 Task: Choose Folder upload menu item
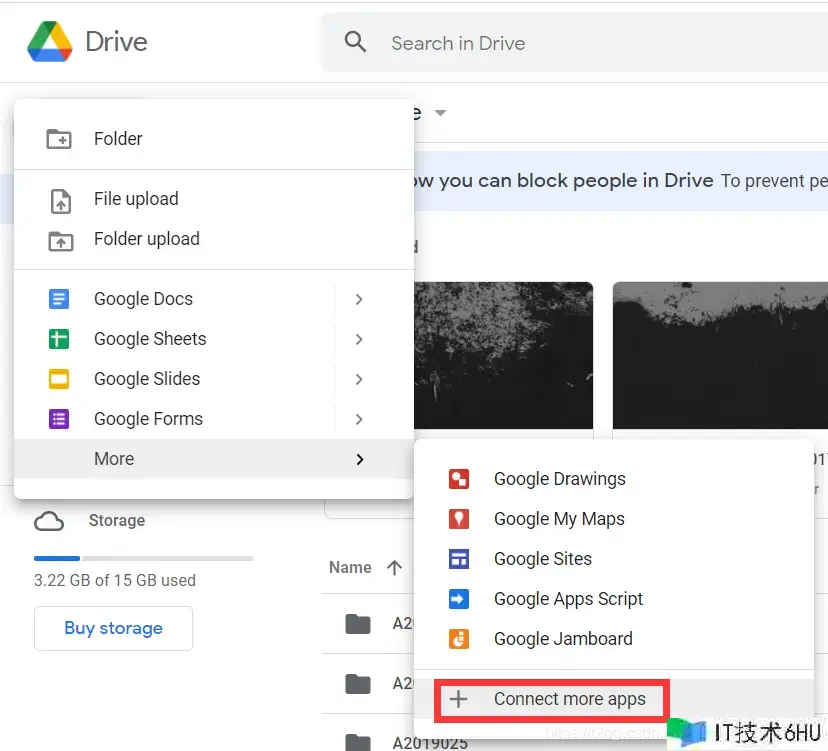pos(214,239)
